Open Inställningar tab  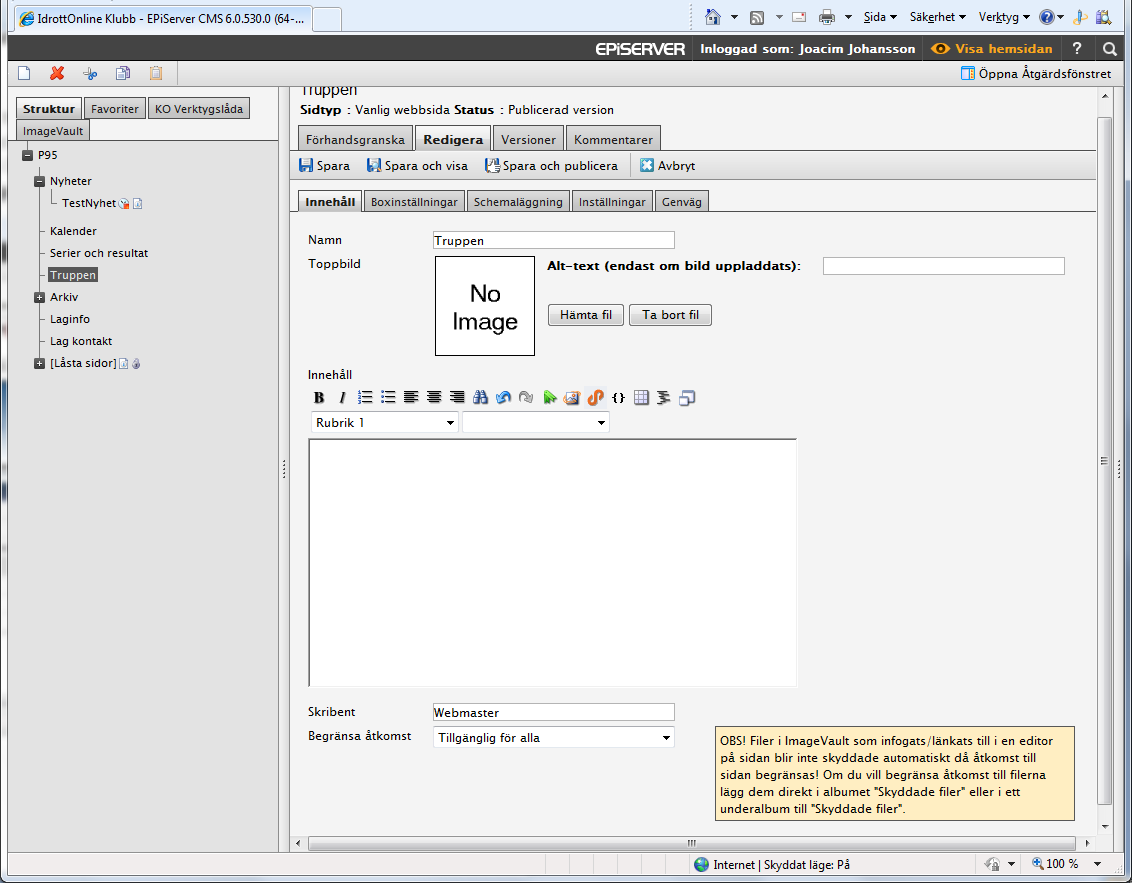click(x=612, y=201)
